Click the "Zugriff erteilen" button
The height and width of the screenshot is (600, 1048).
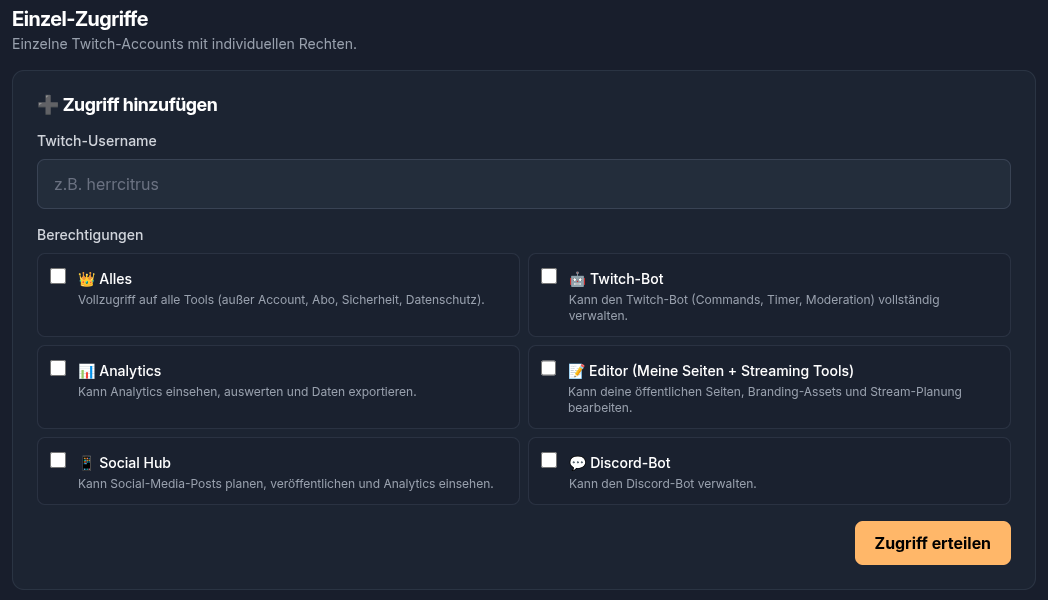pos(932,542)
